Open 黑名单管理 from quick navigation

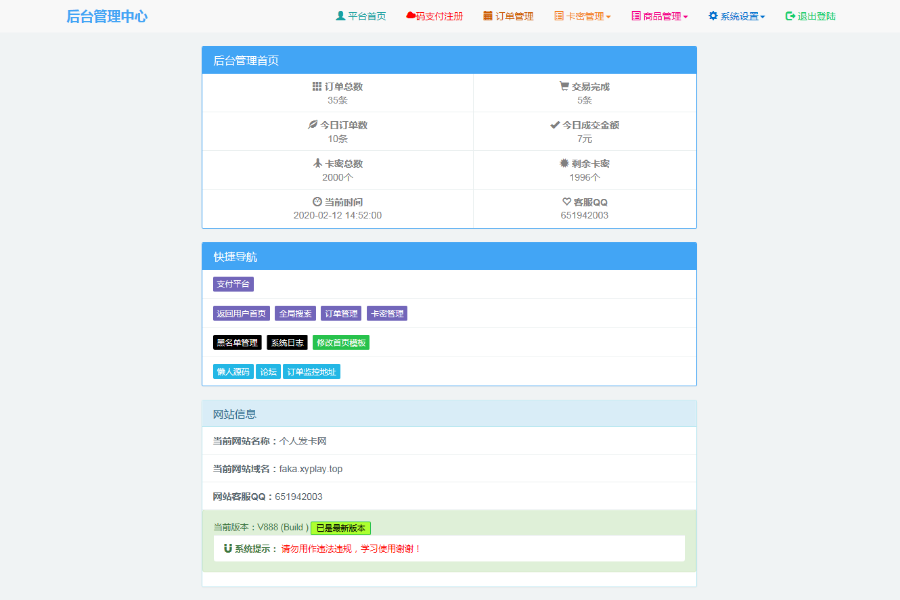pyautogui.click(x=239, y=343)
